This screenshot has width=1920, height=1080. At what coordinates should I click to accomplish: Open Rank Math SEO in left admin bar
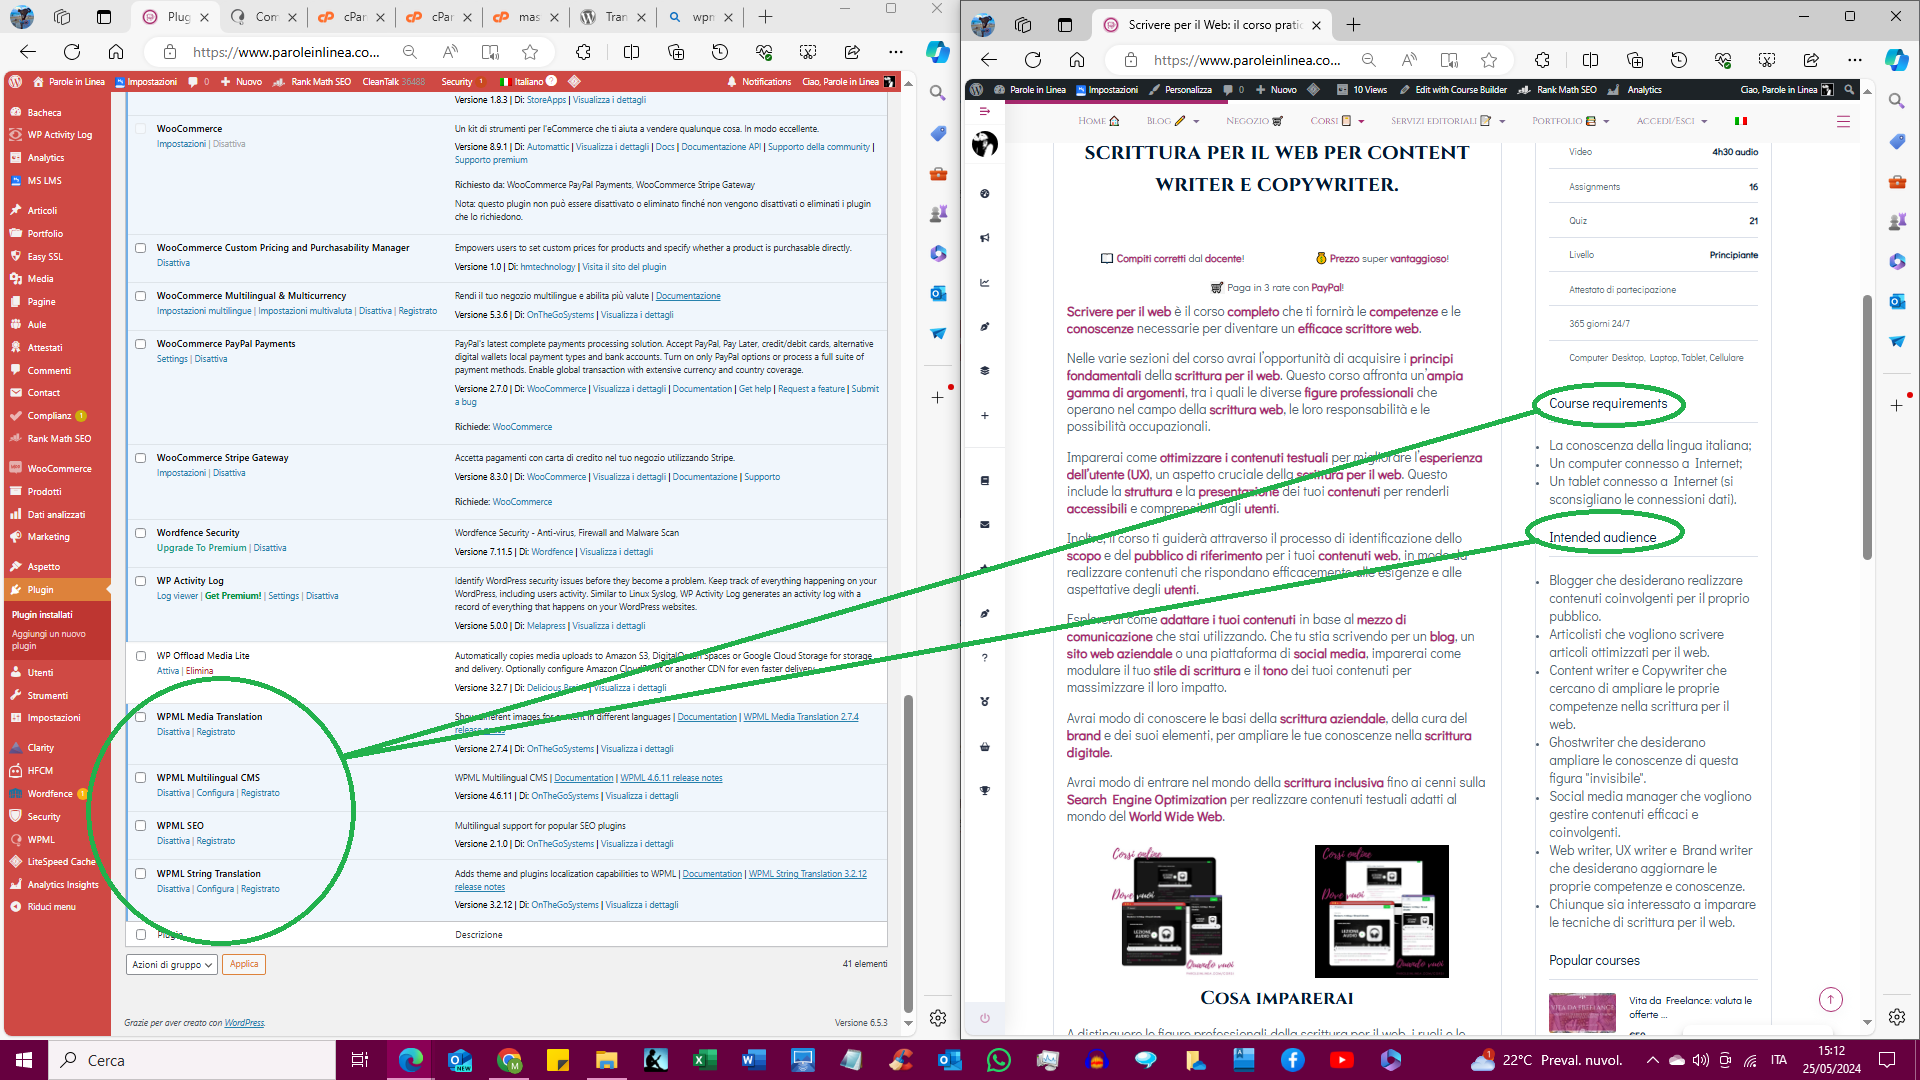tap(320, 82)
